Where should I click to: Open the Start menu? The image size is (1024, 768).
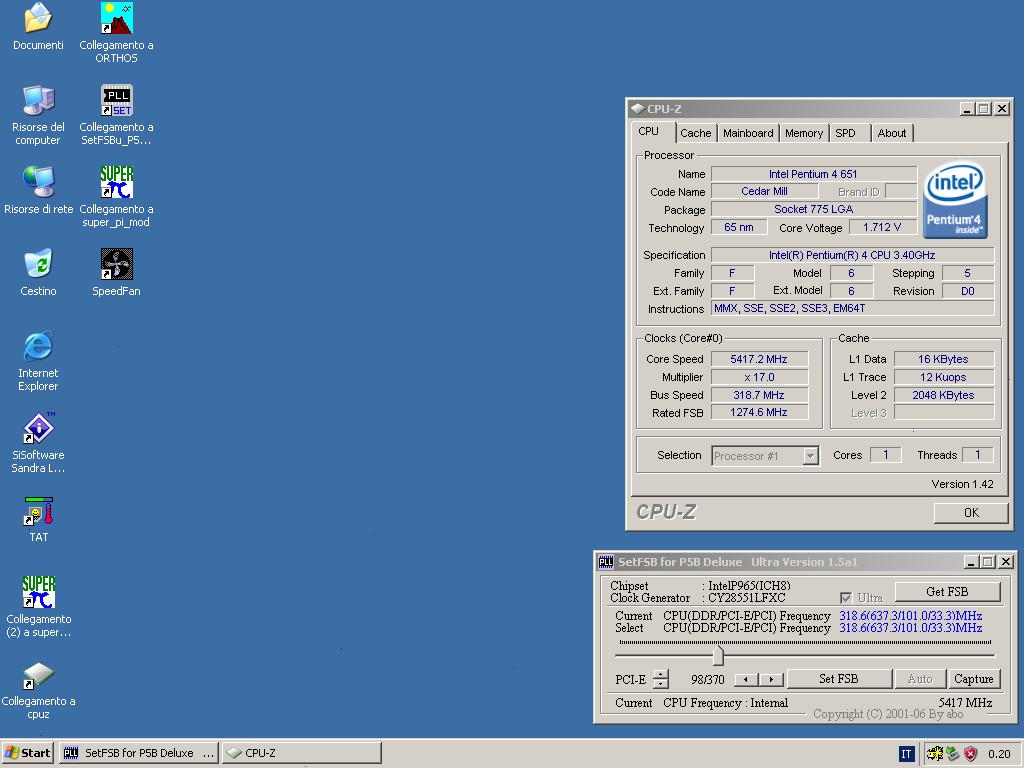coord(27,753)
